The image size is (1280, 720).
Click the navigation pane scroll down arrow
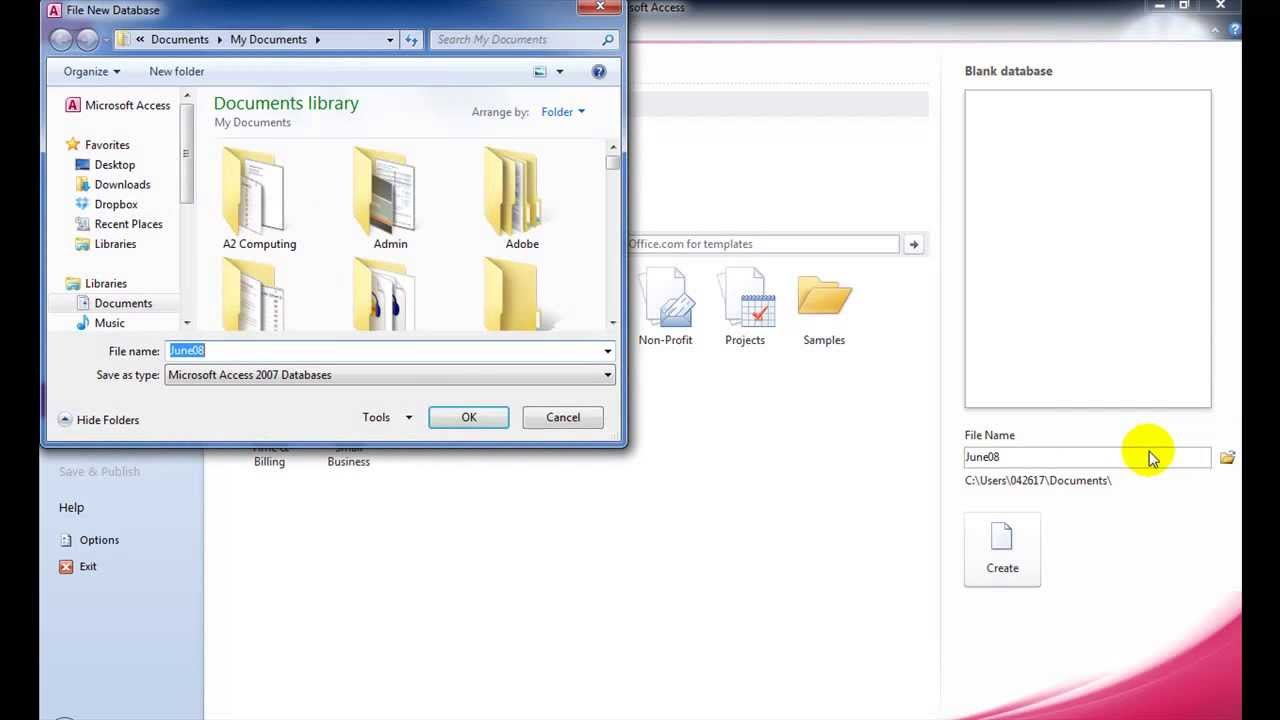pyautogui.click(x=187, y=322)
